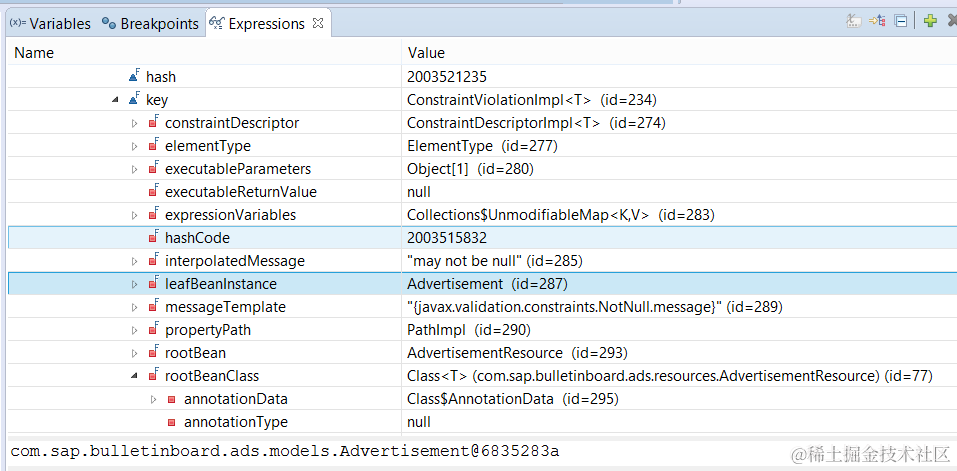Collapse the key node

pos(116,100)
